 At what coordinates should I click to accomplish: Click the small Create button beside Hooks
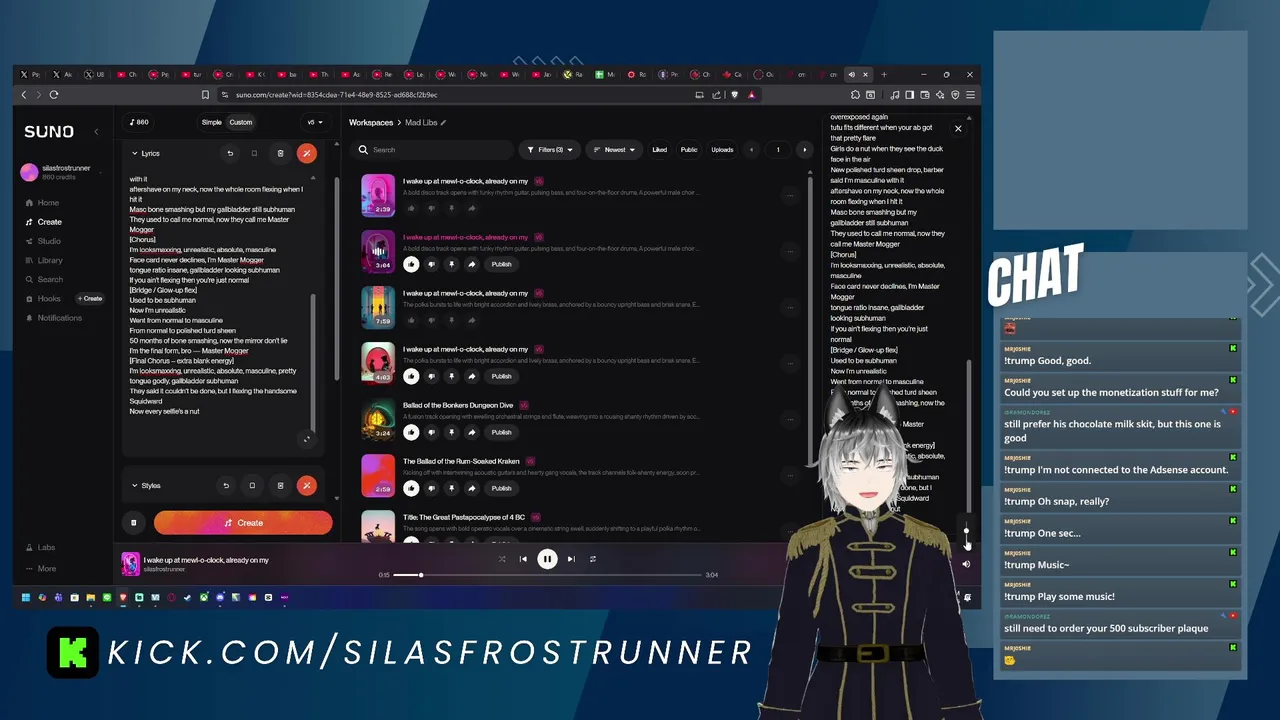pyautogui.click(x=90, y=299)
